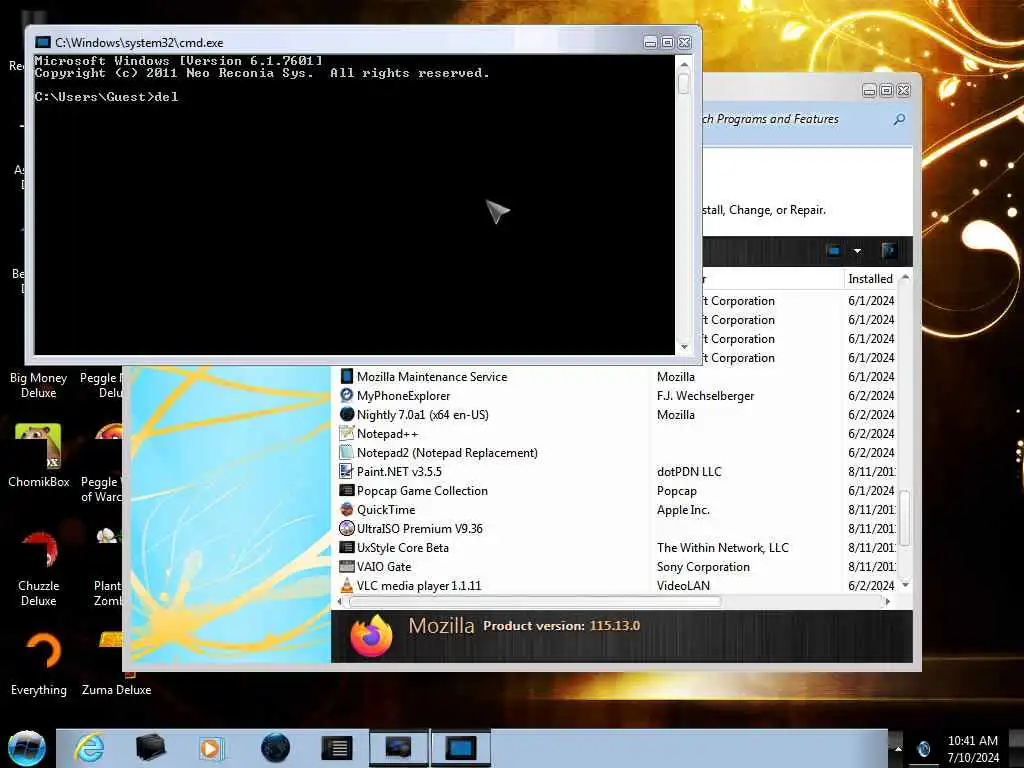The width and height of the screenshot is (1024, 768).
Task: Select the Notepad++ program icon
Action: click(x=347, y=434)
